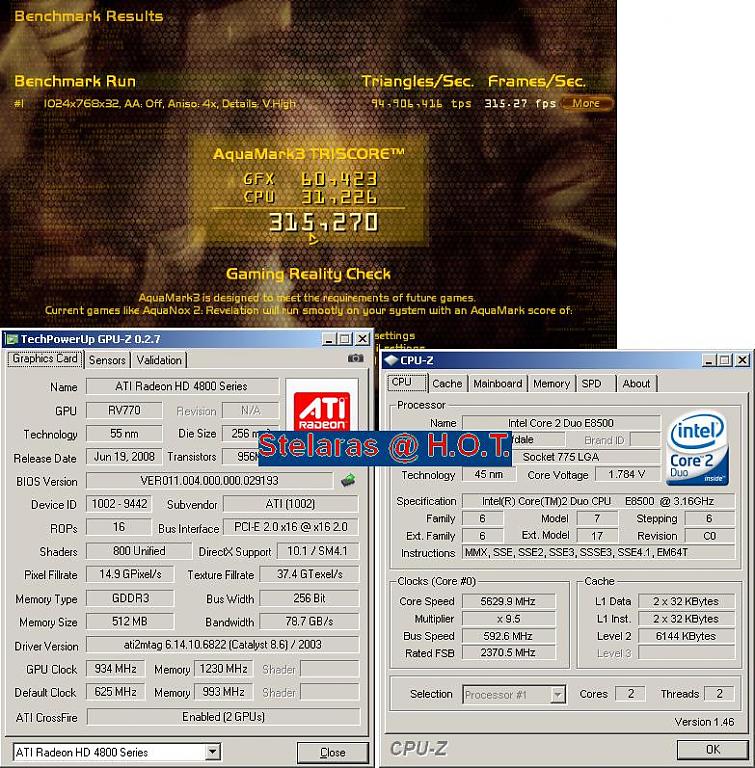
Task: Click the default Memory 993 MHz value
Action: (223, 692)
